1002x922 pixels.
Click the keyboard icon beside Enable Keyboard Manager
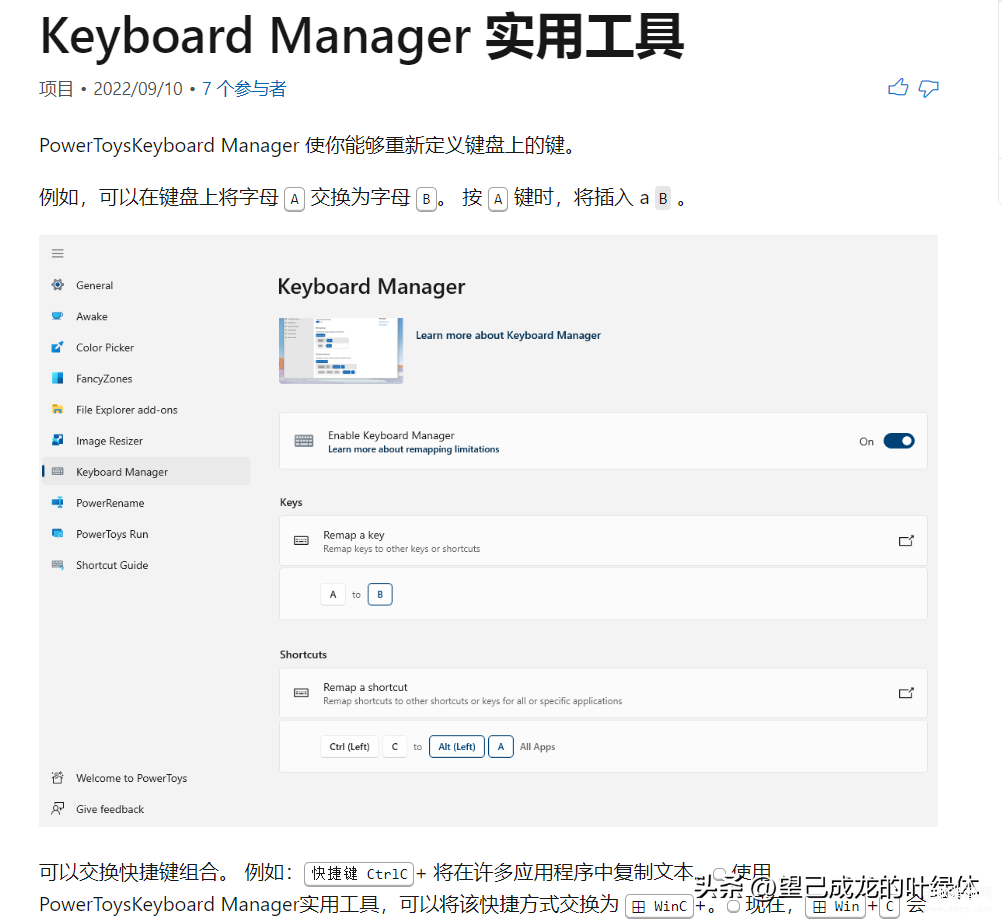coord(304,441)
